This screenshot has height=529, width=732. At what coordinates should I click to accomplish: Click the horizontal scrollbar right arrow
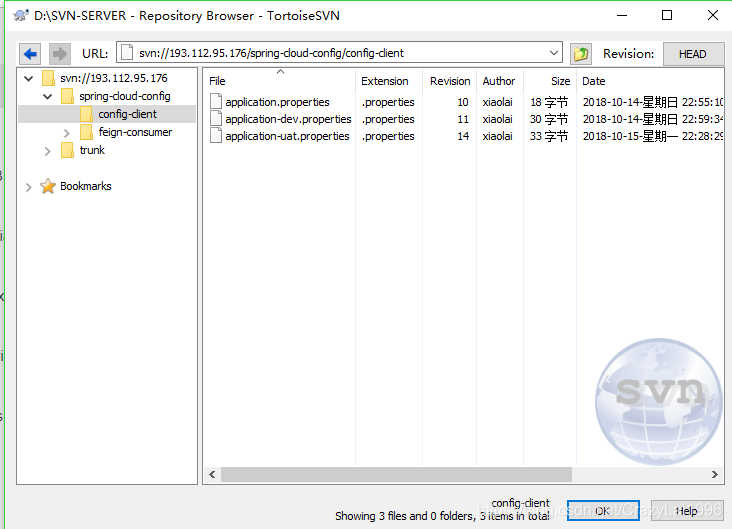[x=715, y=474]
